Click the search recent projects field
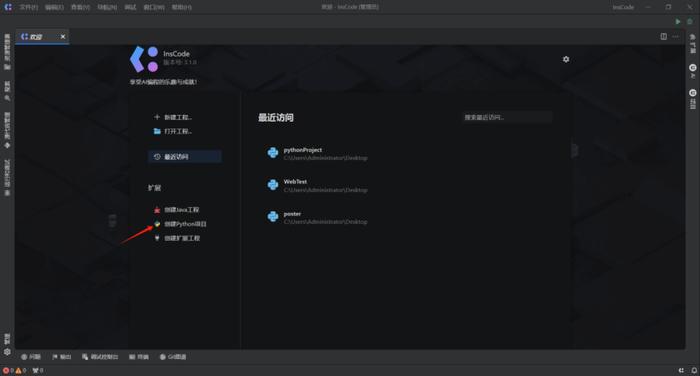This screenshot has height=376, width=700. click(x=507, y=117)
